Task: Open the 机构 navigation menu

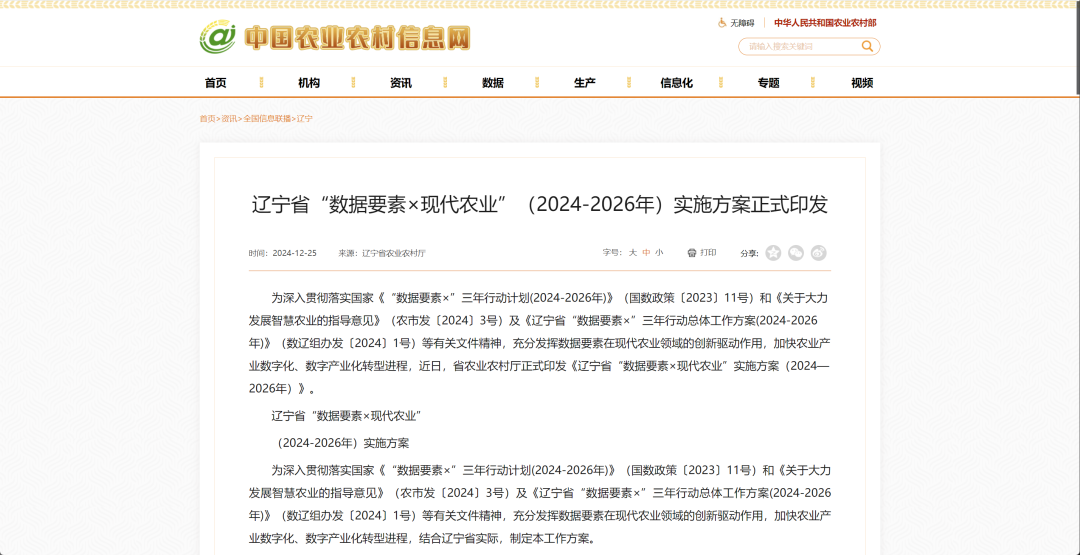Action: pos(309,83)
